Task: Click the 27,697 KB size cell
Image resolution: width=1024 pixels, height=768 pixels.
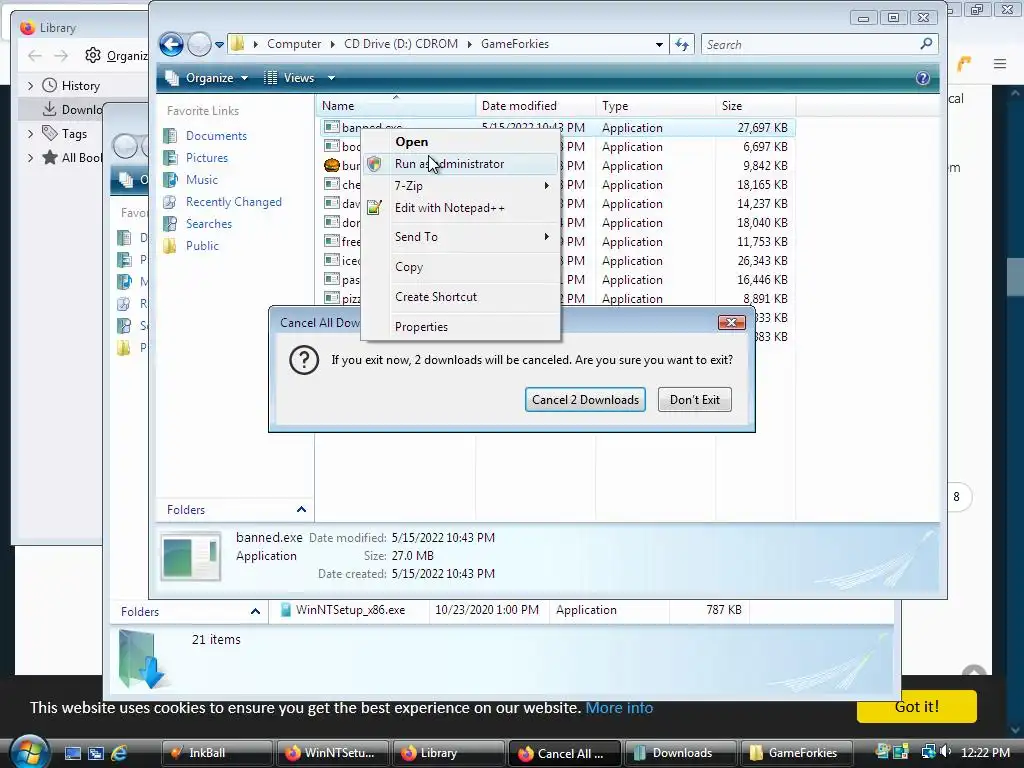Action: [x=762, y=128]
